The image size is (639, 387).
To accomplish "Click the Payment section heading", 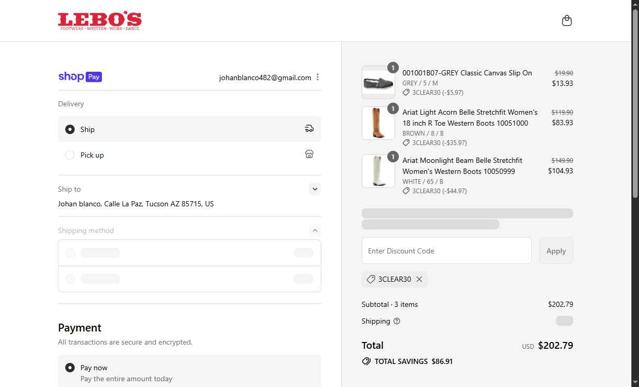I will tap(79, 328).
